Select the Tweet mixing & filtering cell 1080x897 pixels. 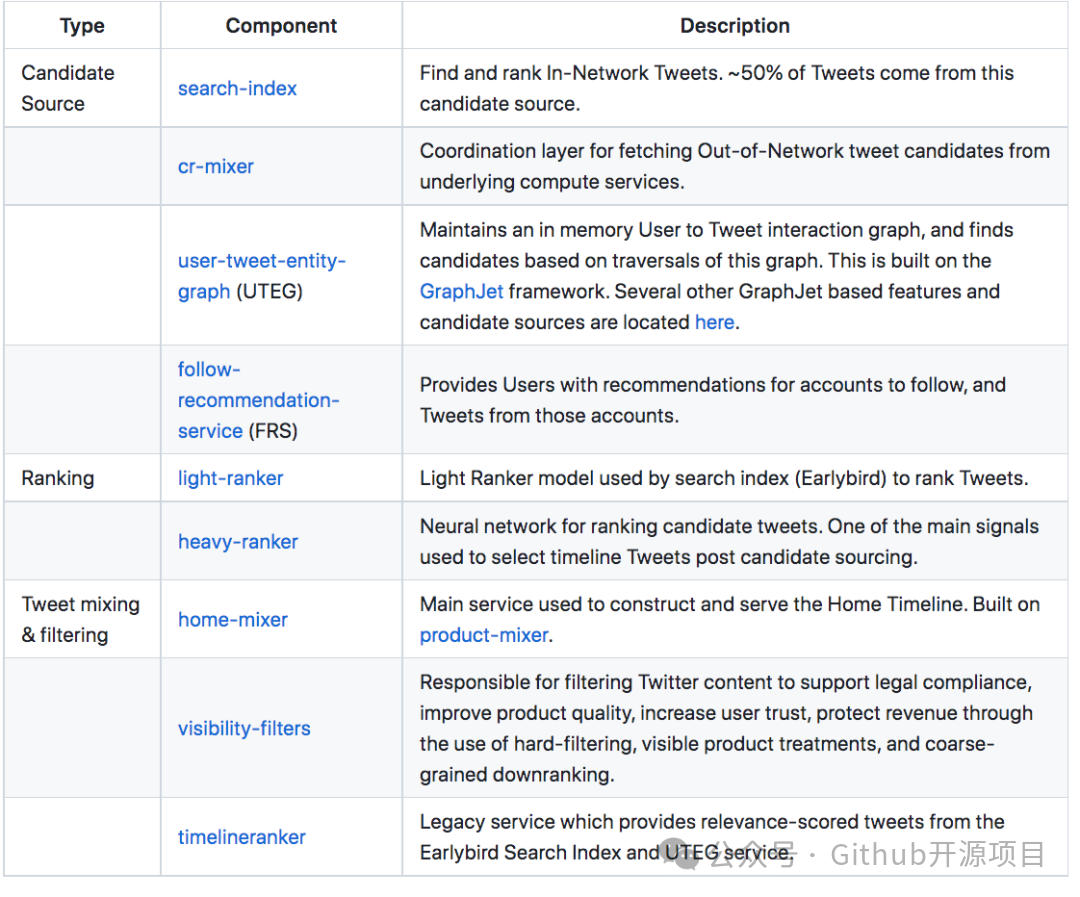point(80,619)
